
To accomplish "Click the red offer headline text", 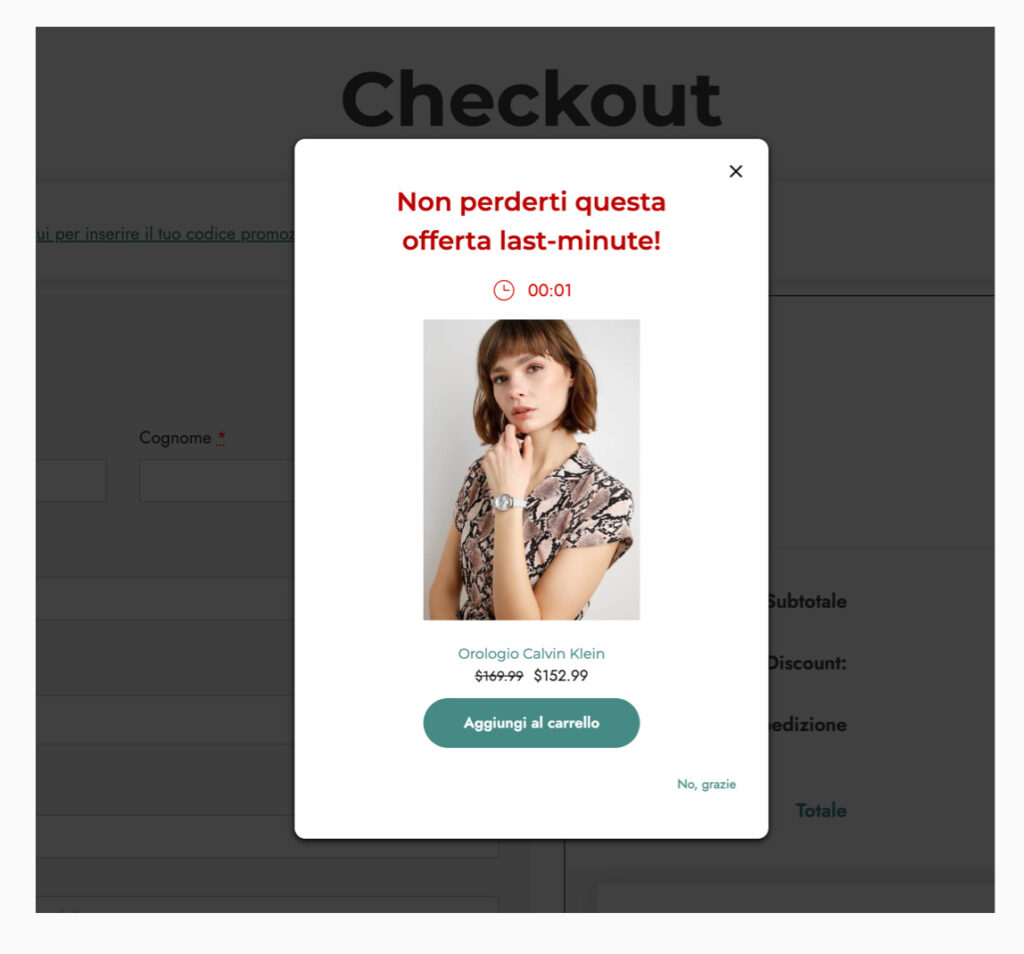I will (531, 221).
